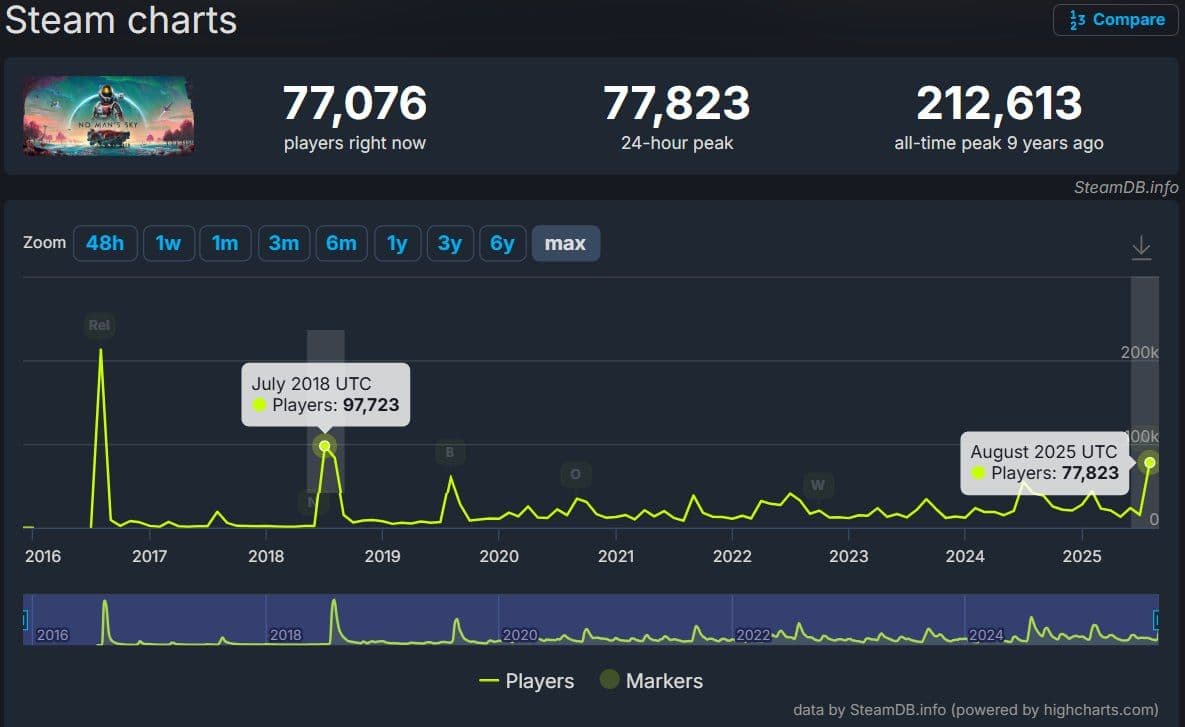Choose the 3m zoom range

[283, 243]
